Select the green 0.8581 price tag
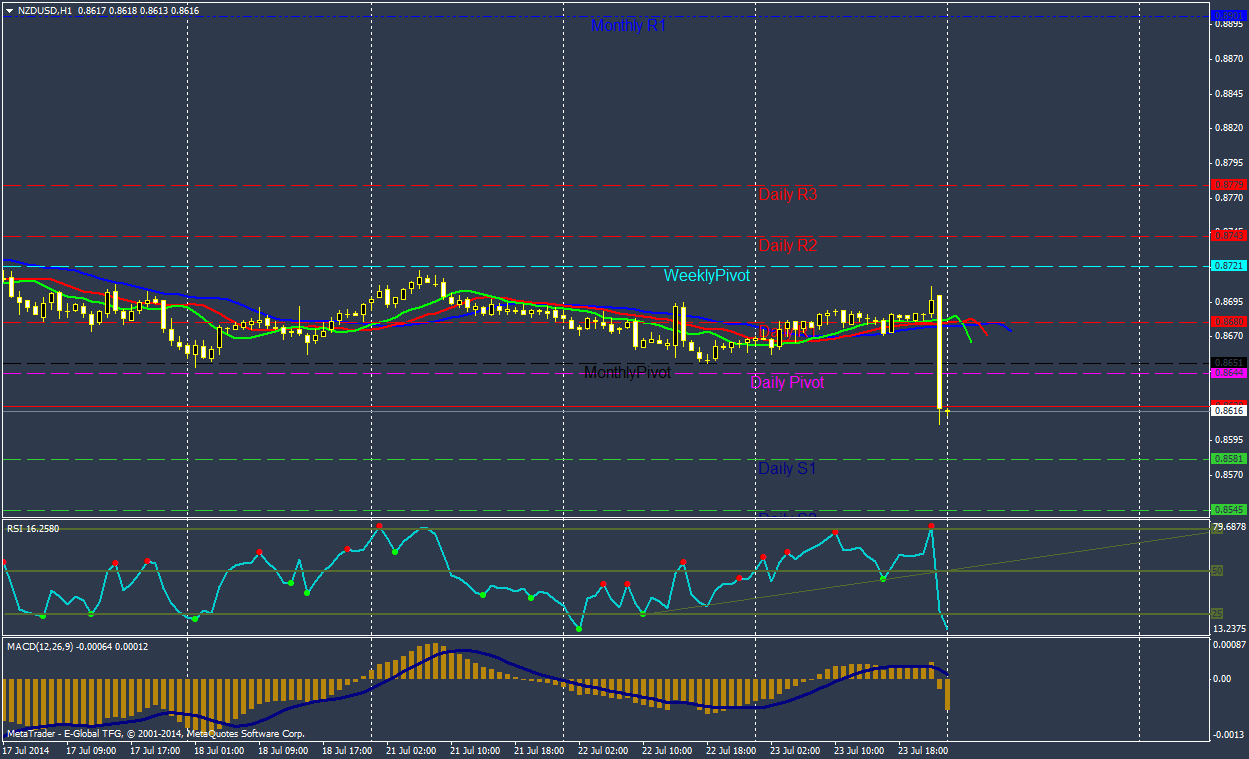Image resolution: width=1249 pixels, height=759 pixels. point(1228,459)
